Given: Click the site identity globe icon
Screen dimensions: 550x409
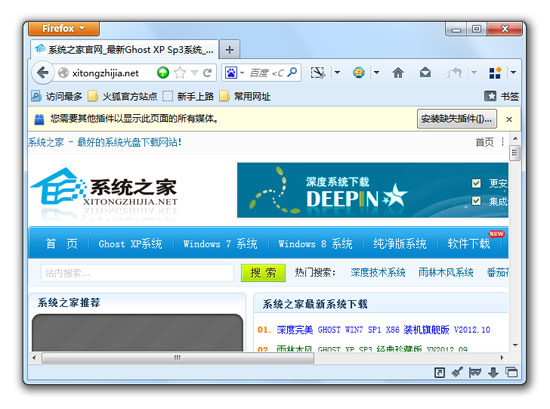Looking at the screenshot, I should pos(63,73).
